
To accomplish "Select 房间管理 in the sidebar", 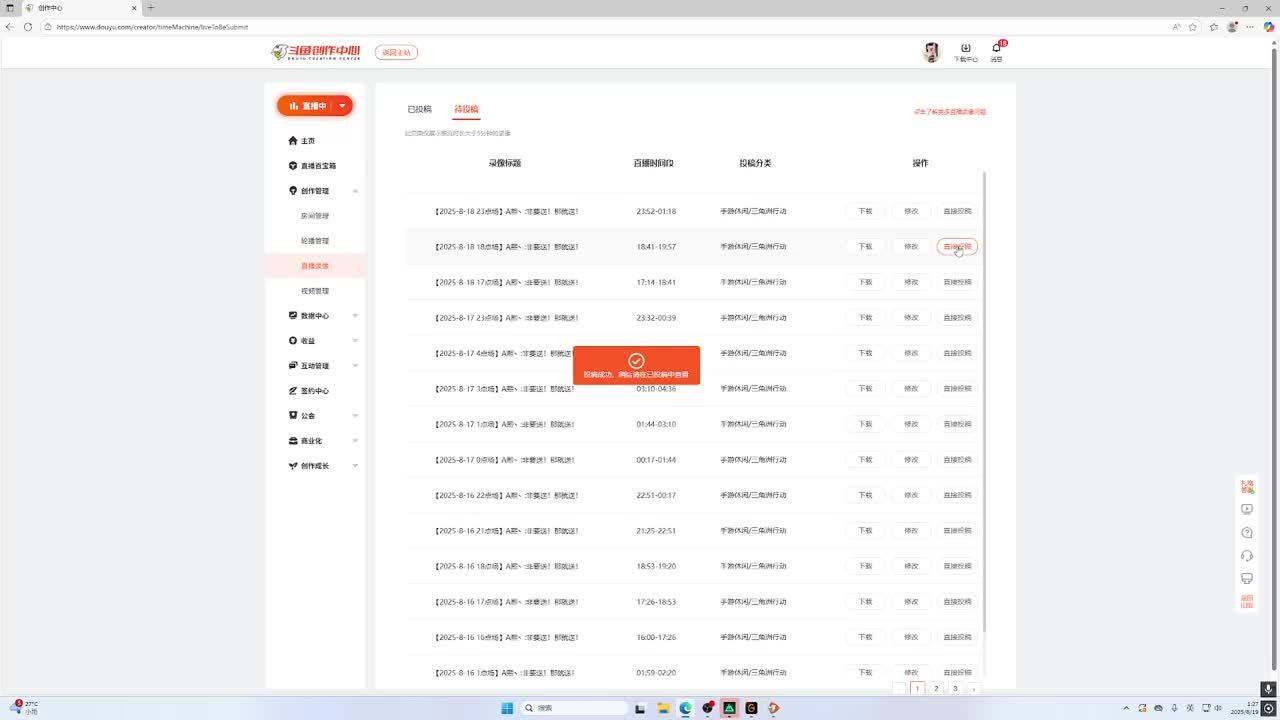I will [x=315, y=216].
